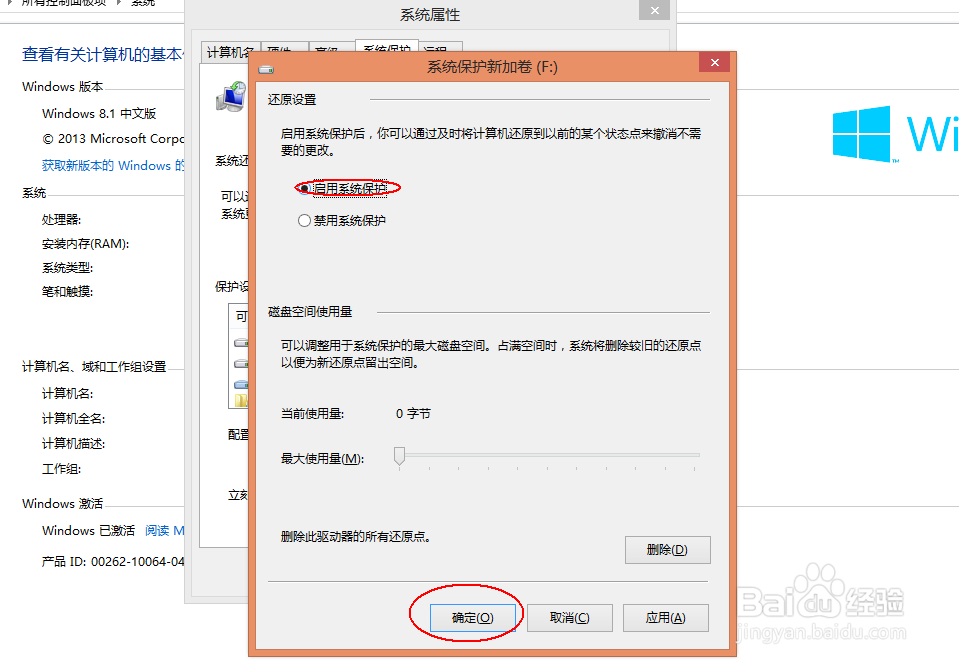959x665 pixels.
Task: Click the 应用 button
Action: pyautogui.click(x=665, y=617)
